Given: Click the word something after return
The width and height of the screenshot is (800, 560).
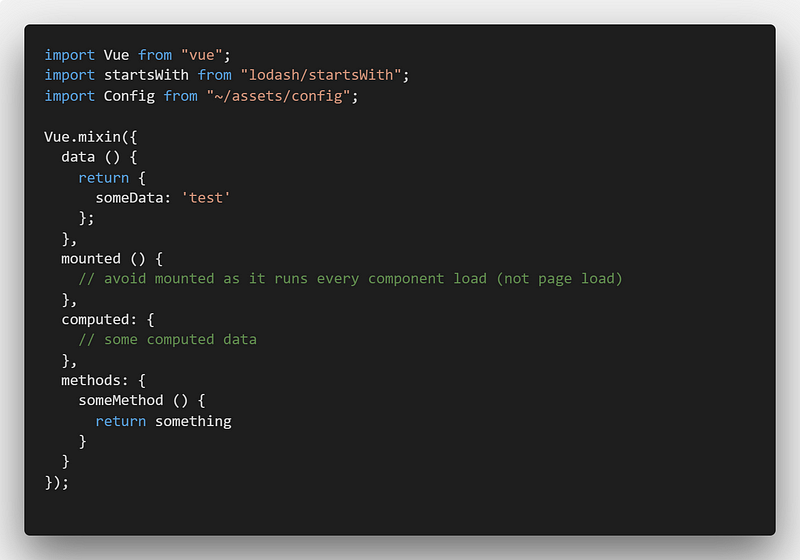Looking at the screenshot, I should 193,421.
